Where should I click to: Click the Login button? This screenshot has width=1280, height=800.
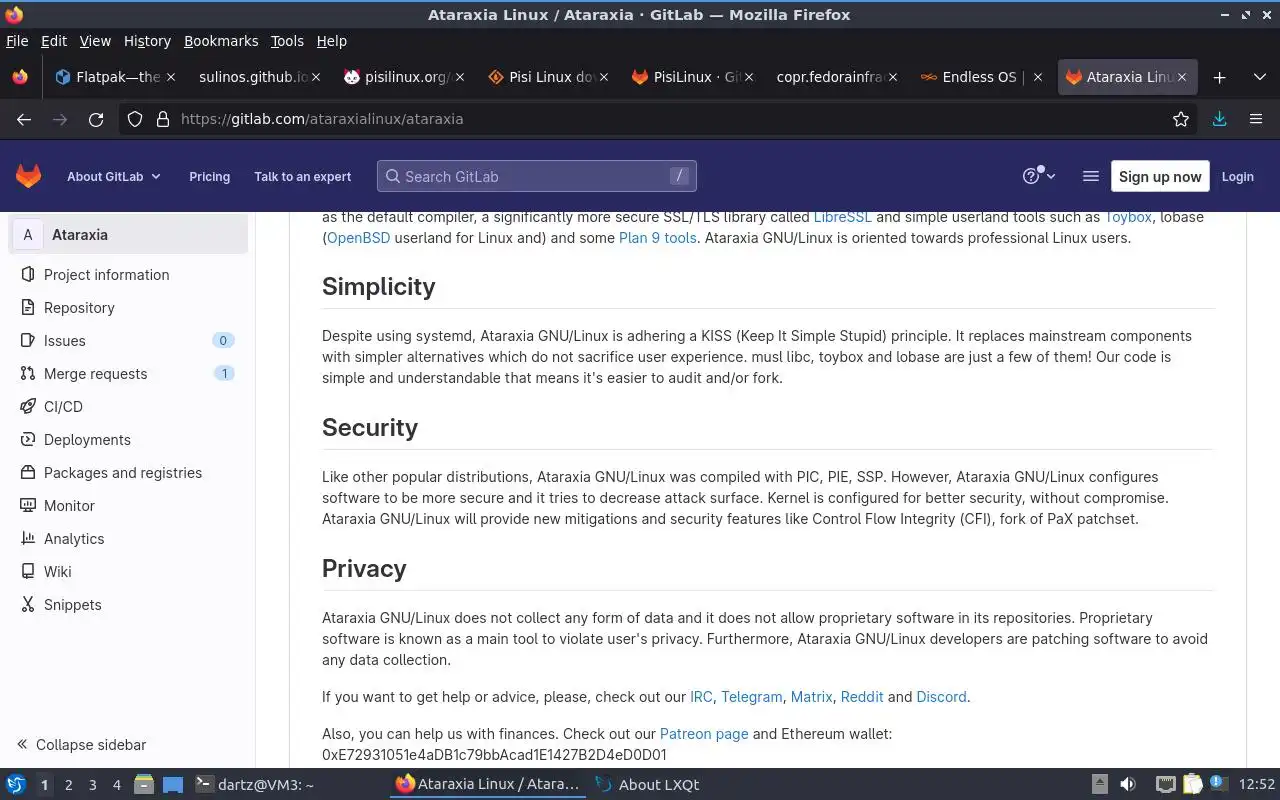pos(1237,176)
